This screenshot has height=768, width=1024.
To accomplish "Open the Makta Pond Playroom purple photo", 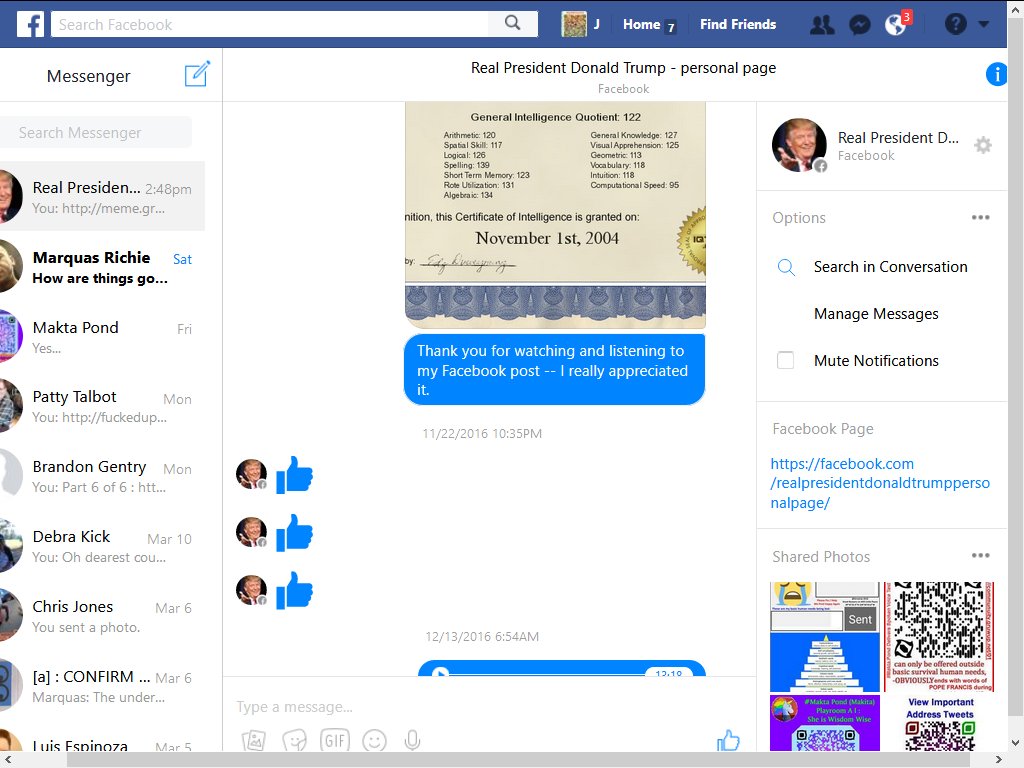I will [825, 723].
